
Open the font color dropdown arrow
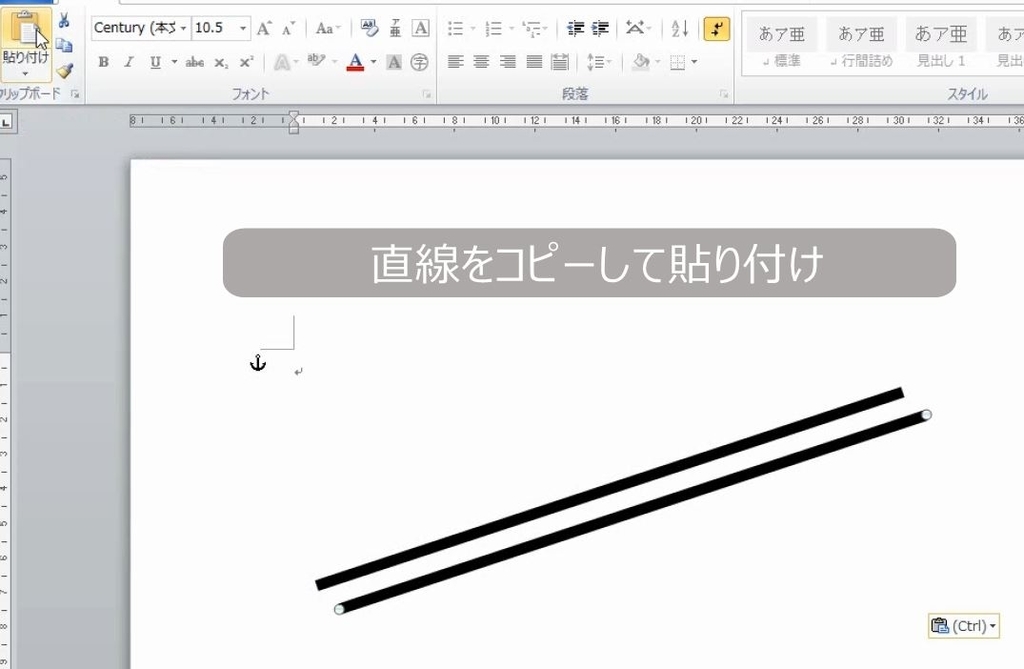tap(372, 61)
